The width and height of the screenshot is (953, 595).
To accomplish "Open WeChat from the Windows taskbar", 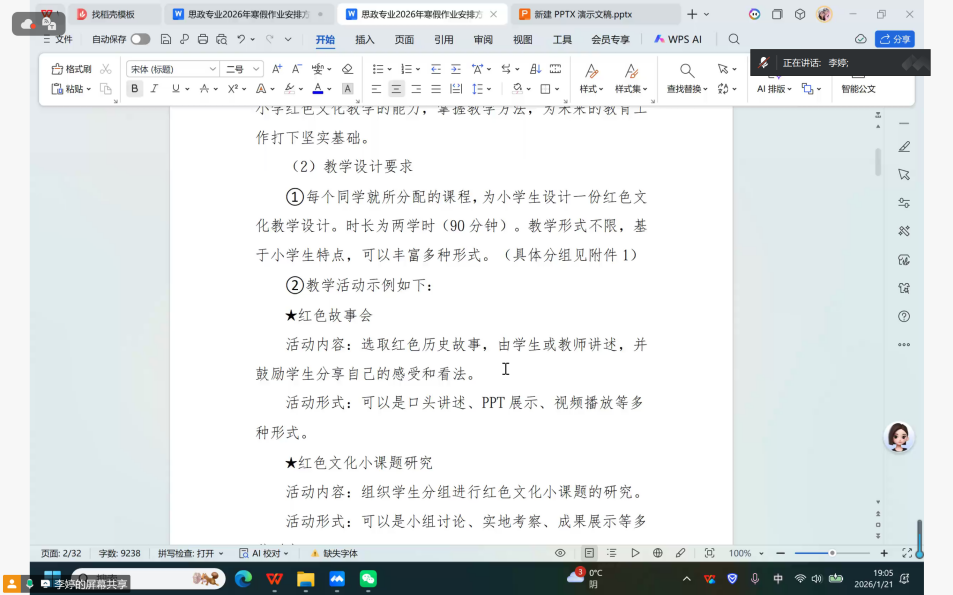I will point(368,578).
